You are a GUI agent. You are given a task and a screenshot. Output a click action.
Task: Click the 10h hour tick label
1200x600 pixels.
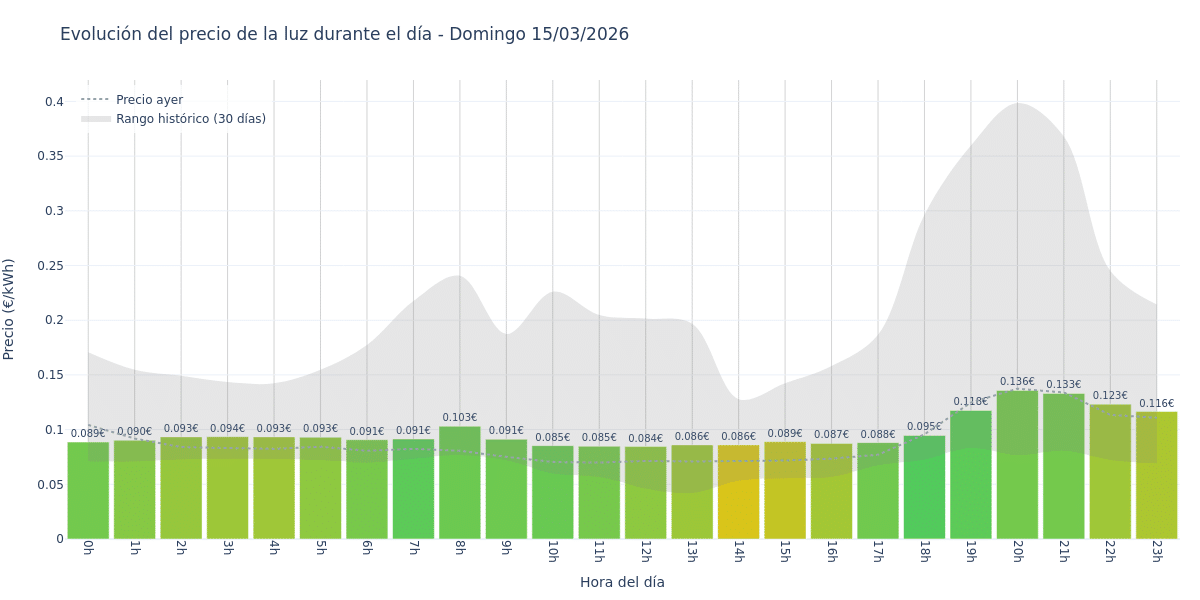pyautogui.click(x=552, y=551)
